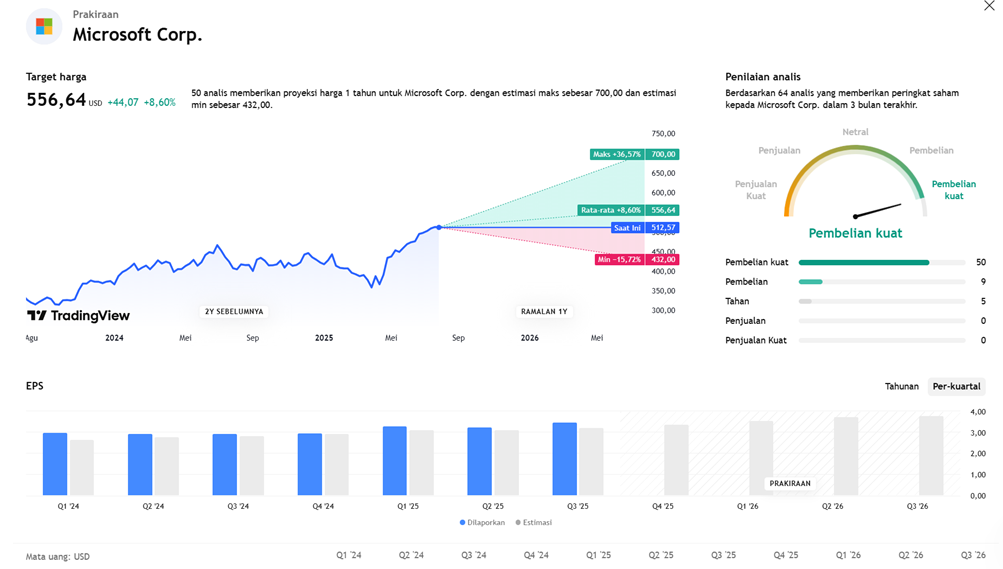Click the +44,07 price change value
The width and height of the screenshot is (1003, 569).
coord(123,102)
